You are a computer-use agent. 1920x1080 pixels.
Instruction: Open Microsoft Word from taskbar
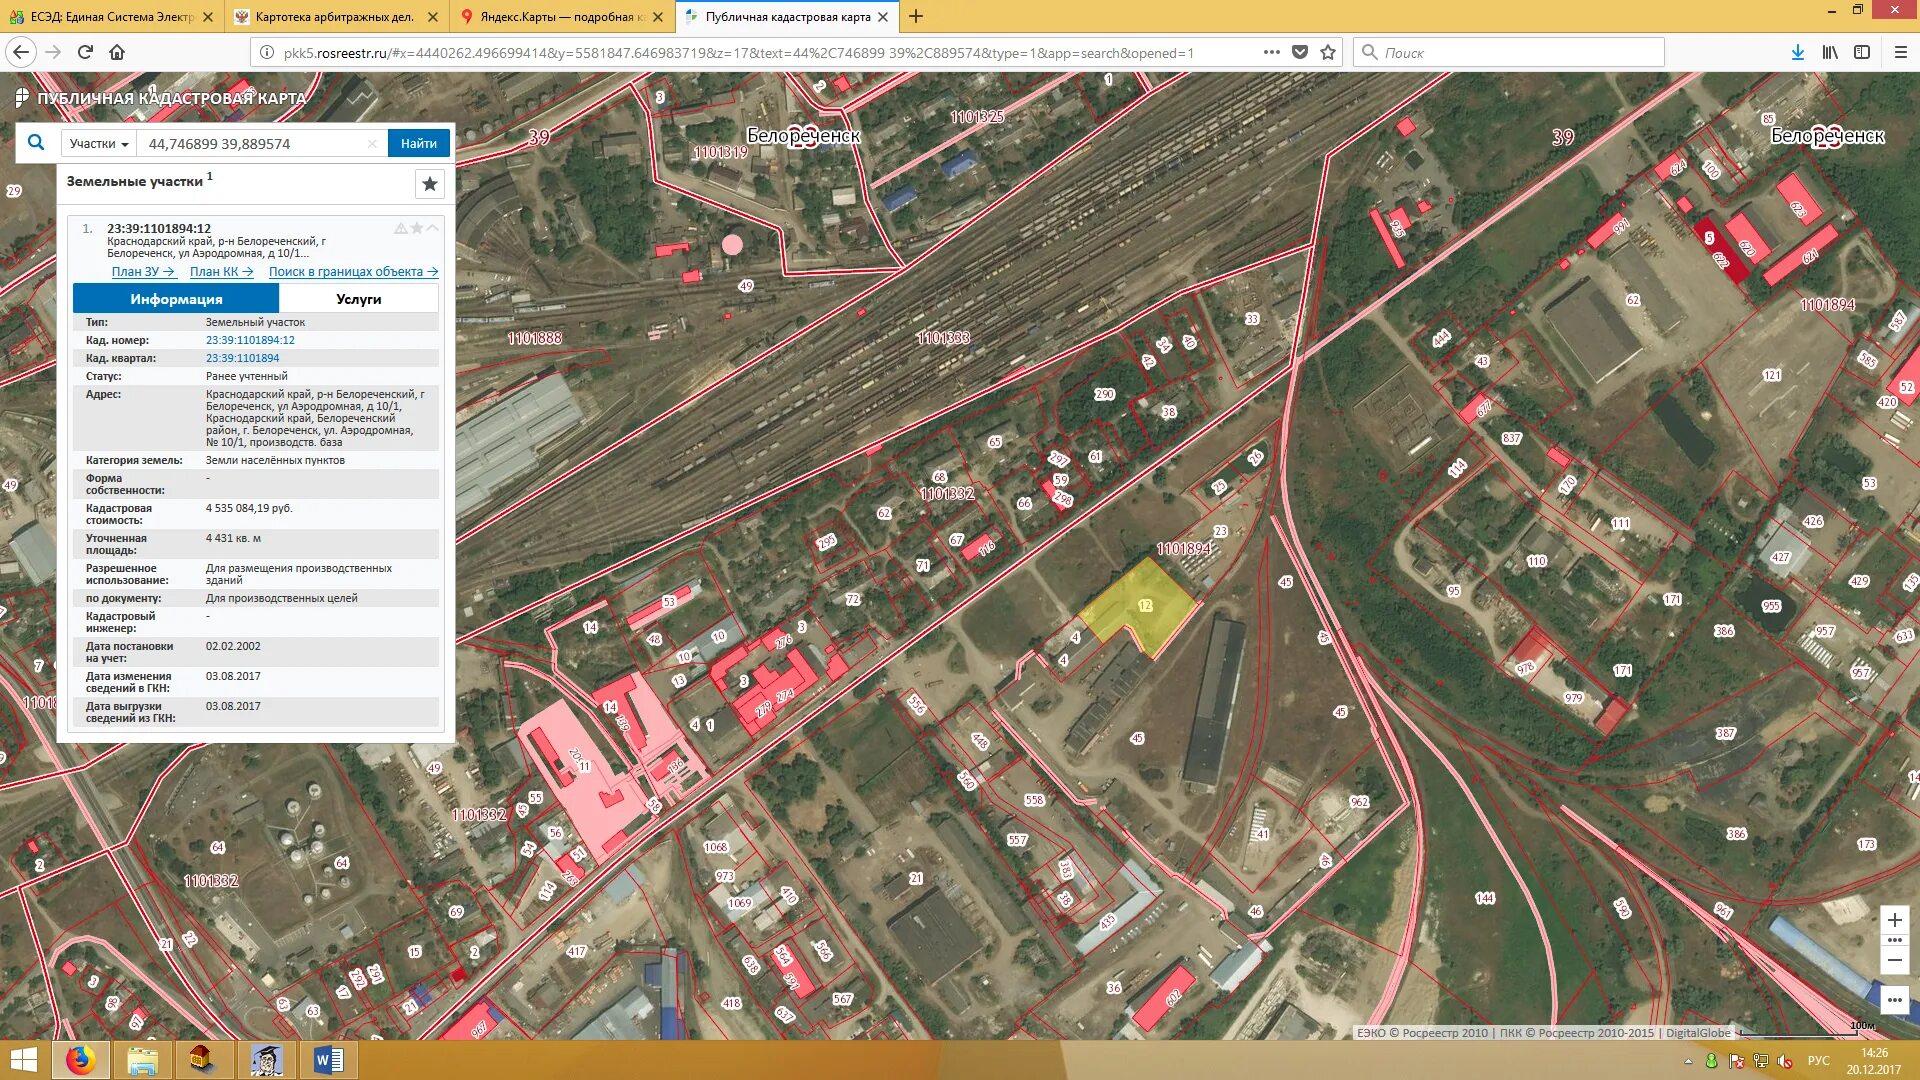point(328,1060)
